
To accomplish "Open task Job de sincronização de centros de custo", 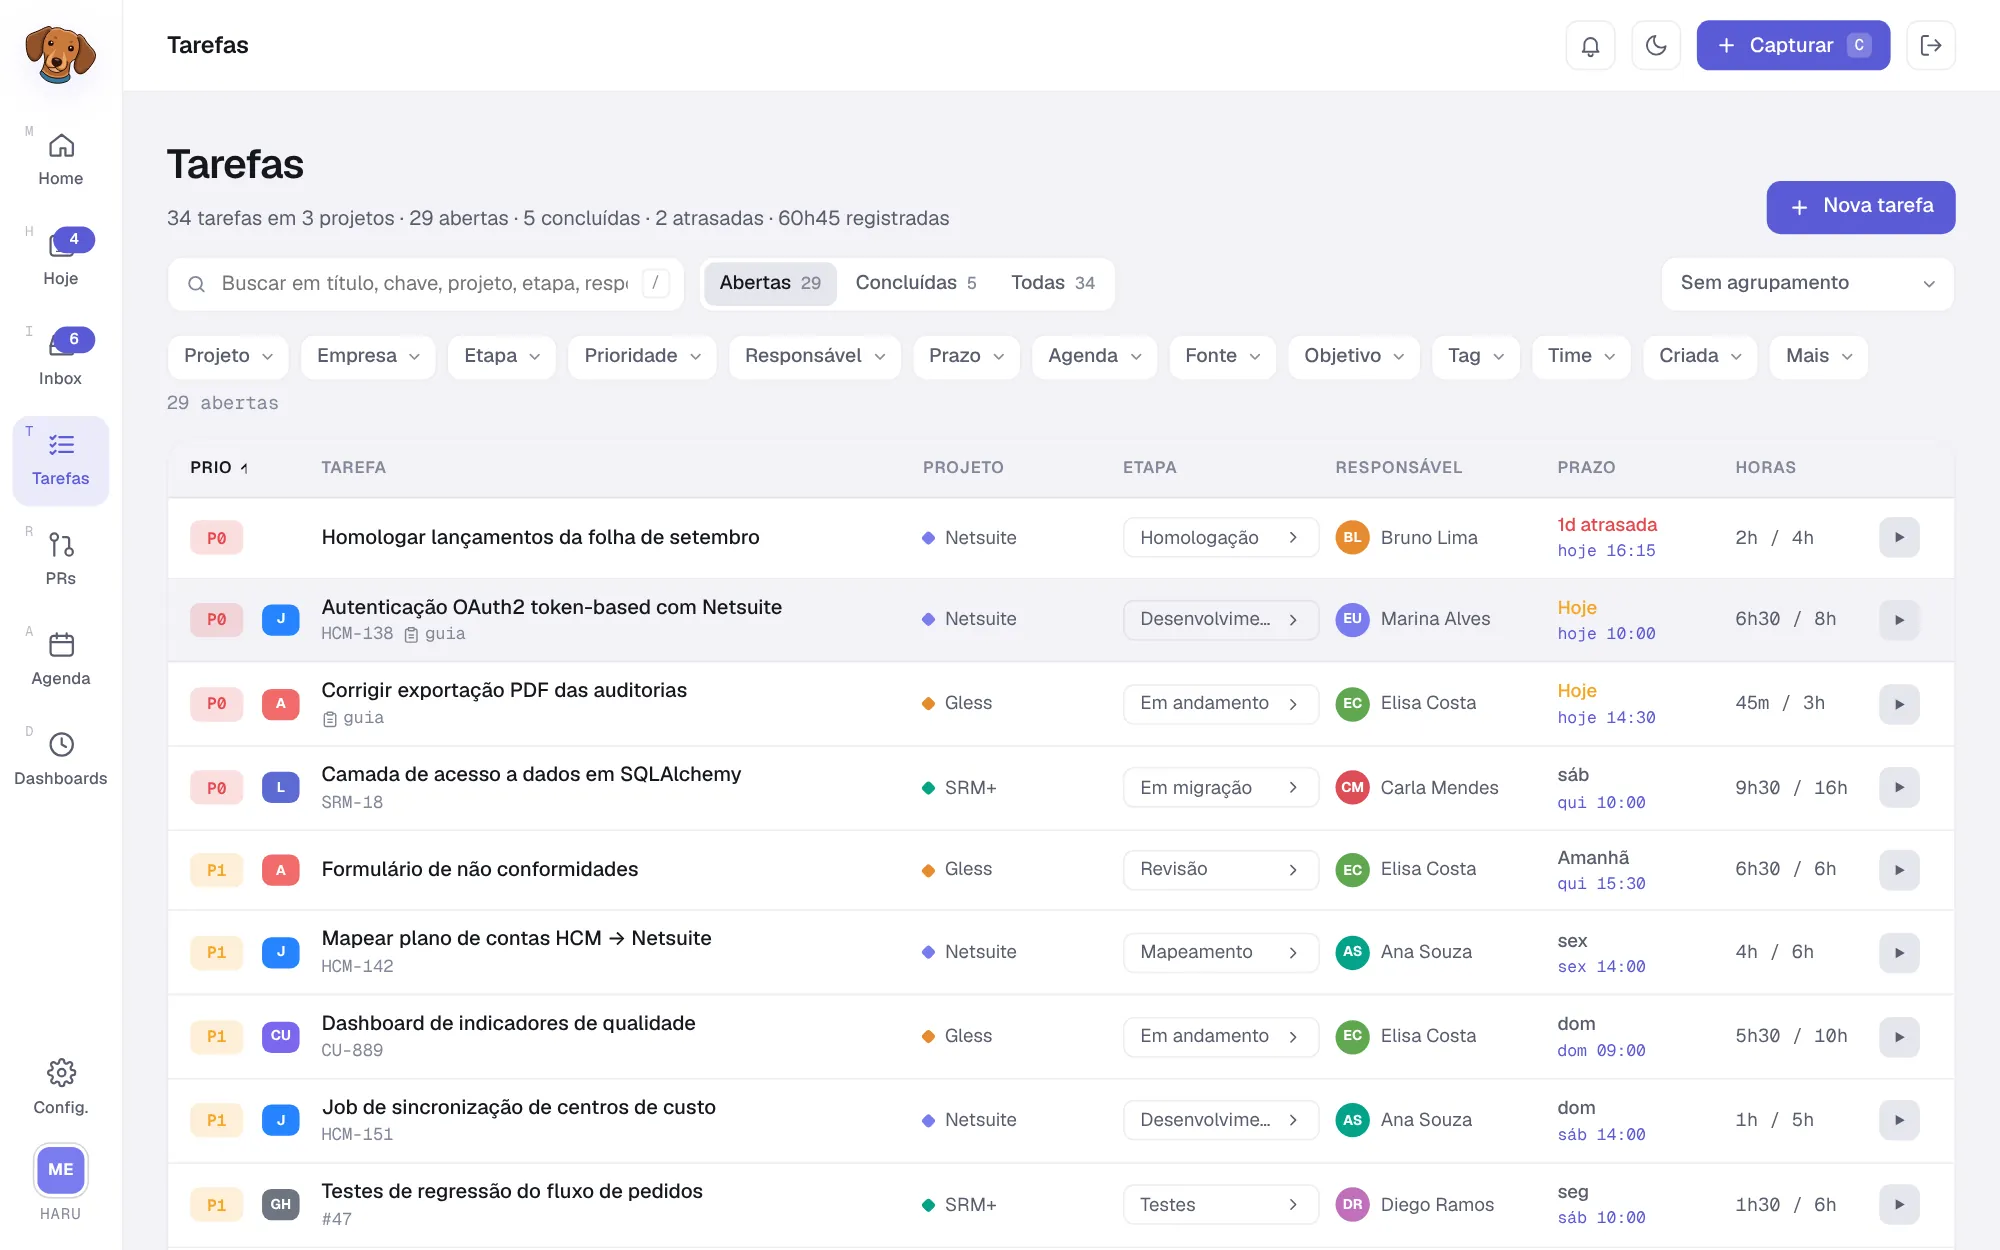I will point(518,1107).
